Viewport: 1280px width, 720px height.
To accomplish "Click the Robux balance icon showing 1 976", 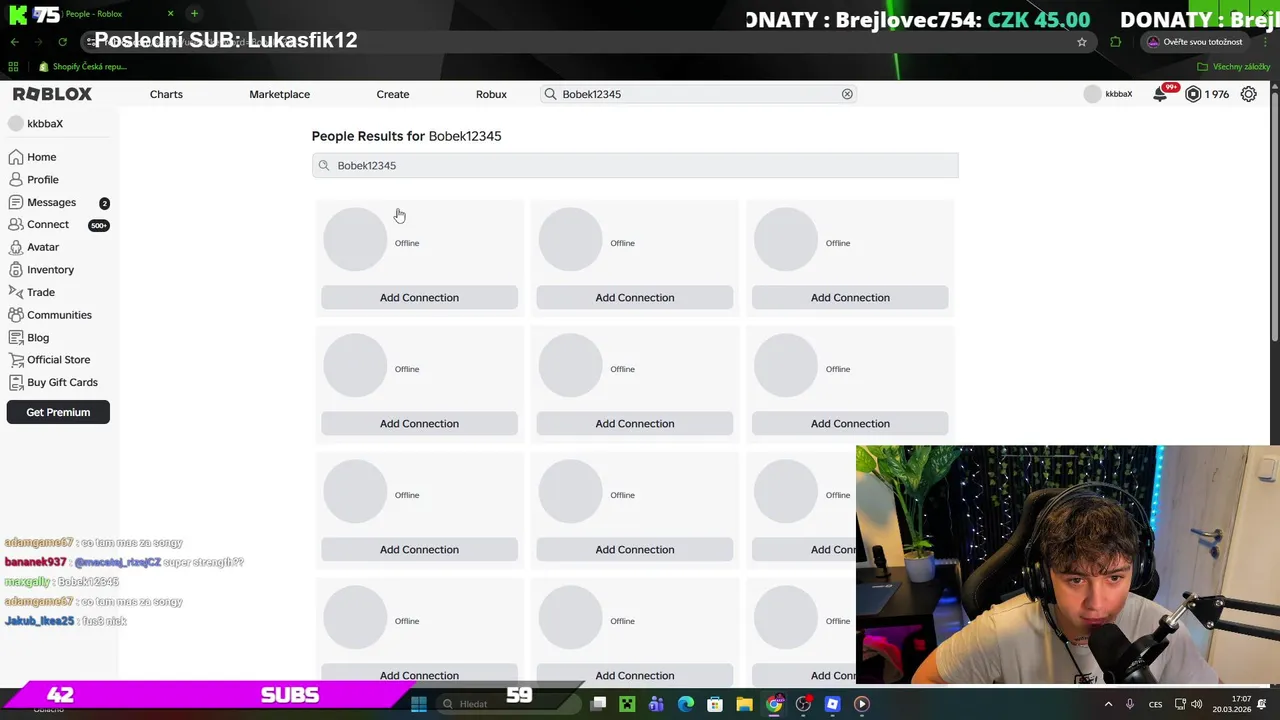I will (x=1193, y=94).
